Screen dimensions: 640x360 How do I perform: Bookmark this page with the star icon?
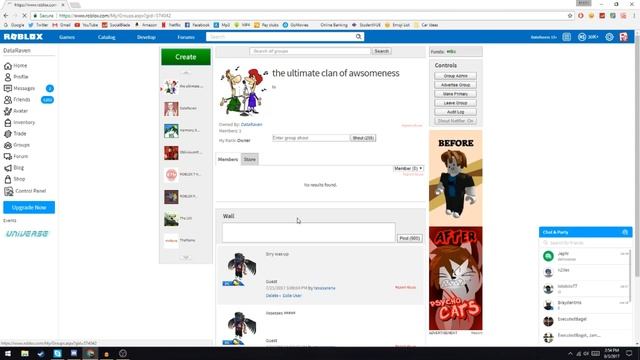(570, 16)
